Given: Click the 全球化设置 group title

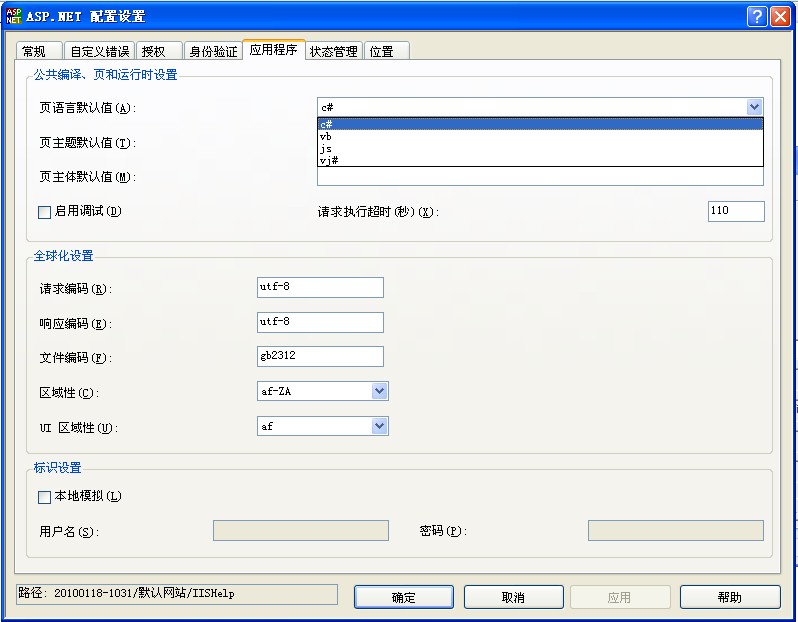Looking at the screenshot, I should pos(64,256).
